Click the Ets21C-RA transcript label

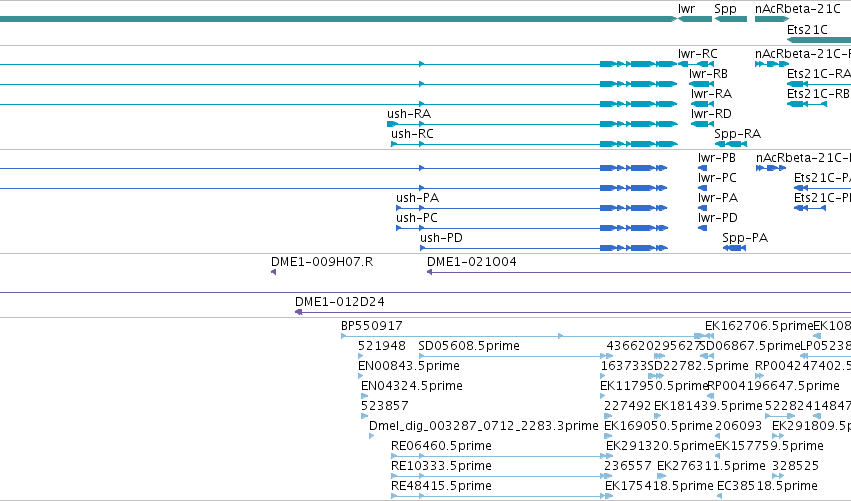[x=818, y=74]
